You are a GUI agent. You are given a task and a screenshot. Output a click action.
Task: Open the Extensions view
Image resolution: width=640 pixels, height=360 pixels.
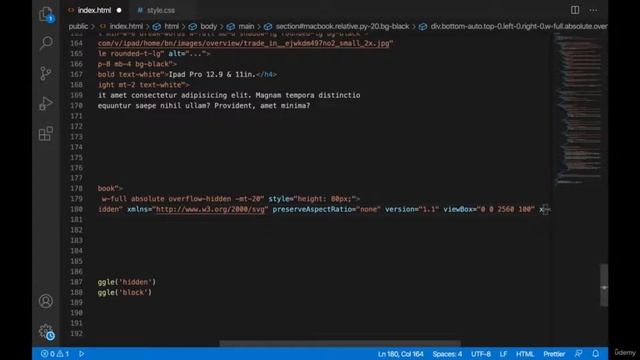[x=46, y=133]
